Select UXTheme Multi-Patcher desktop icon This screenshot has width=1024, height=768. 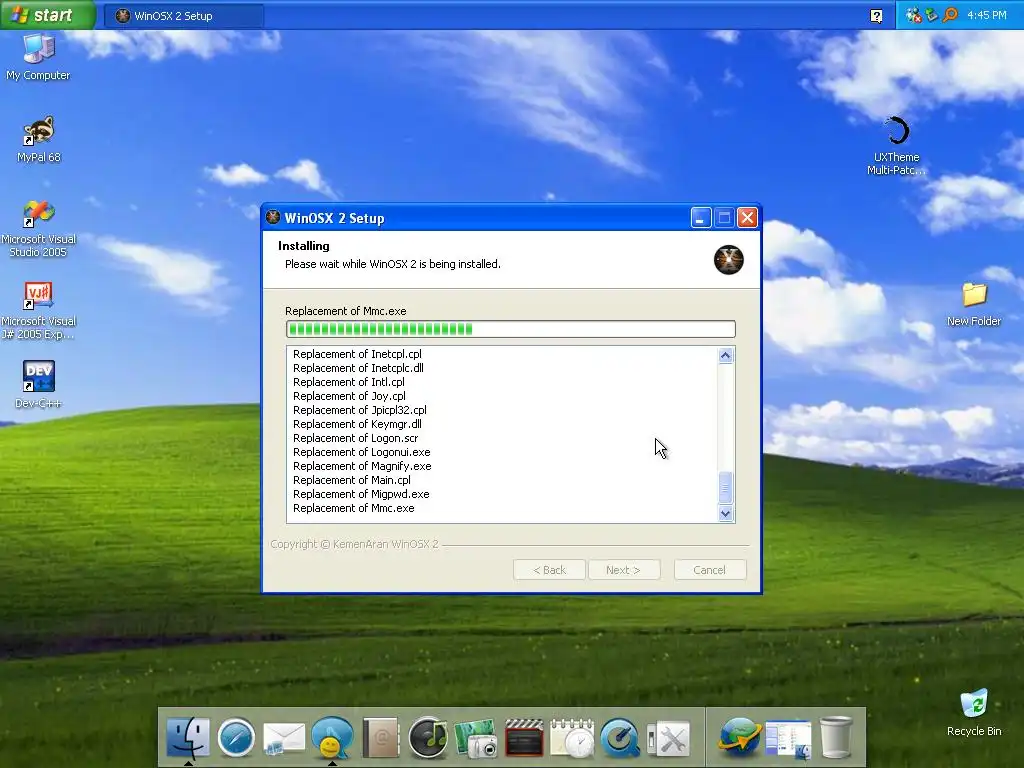896,146
